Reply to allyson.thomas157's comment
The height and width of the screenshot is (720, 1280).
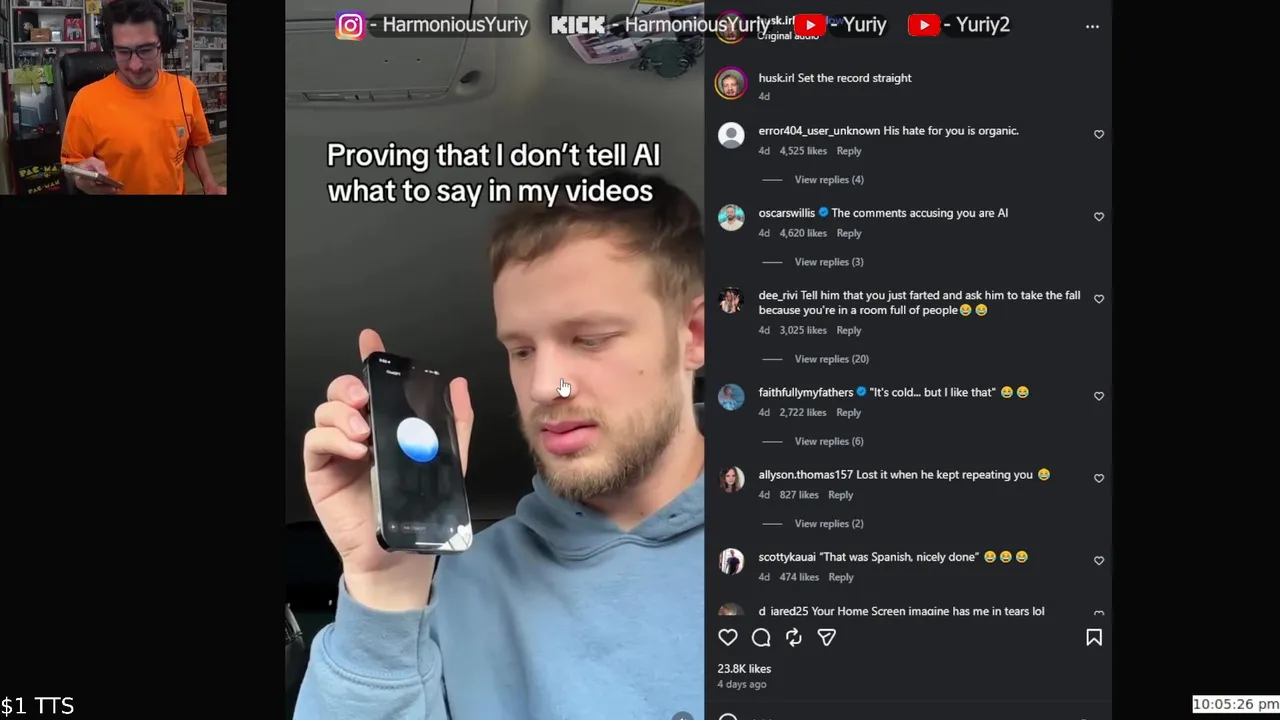(x=840, y=495)
